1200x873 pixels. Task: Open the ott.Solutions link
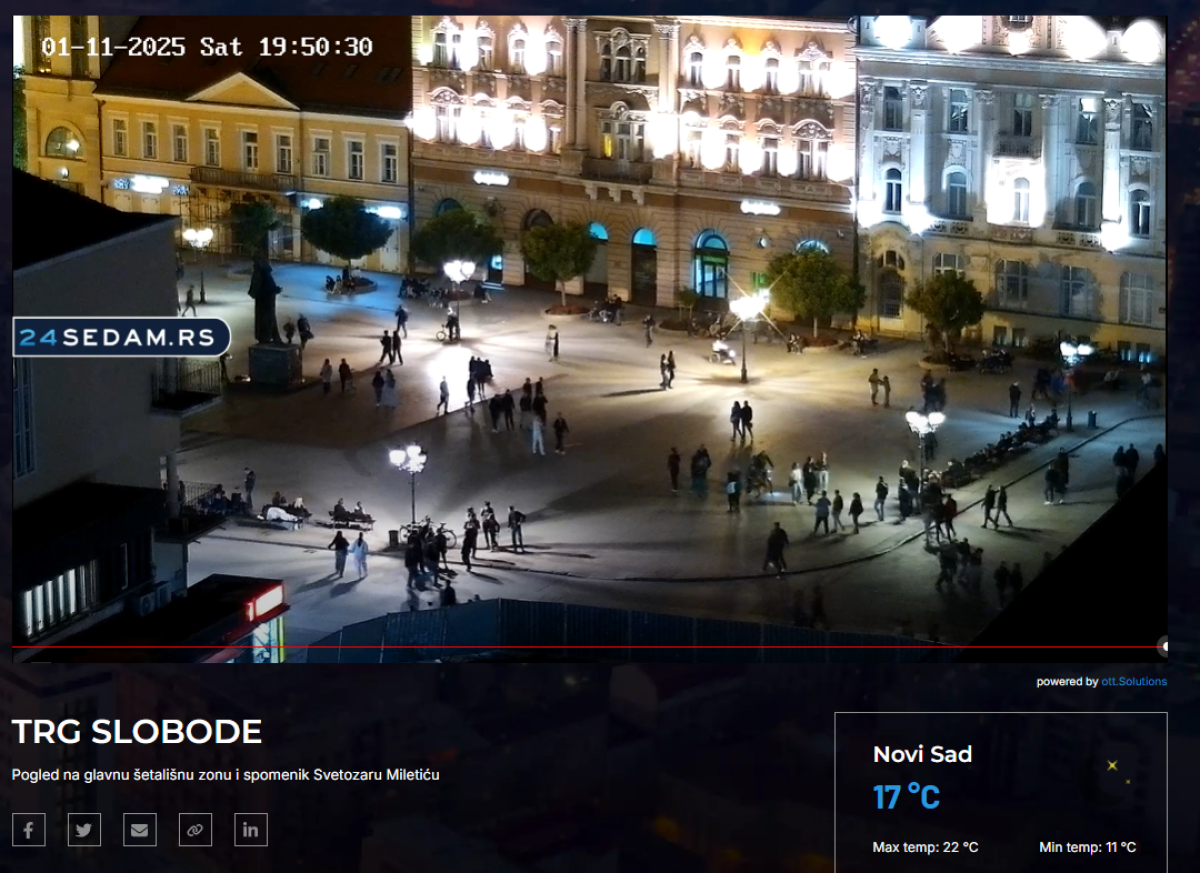1133,682
